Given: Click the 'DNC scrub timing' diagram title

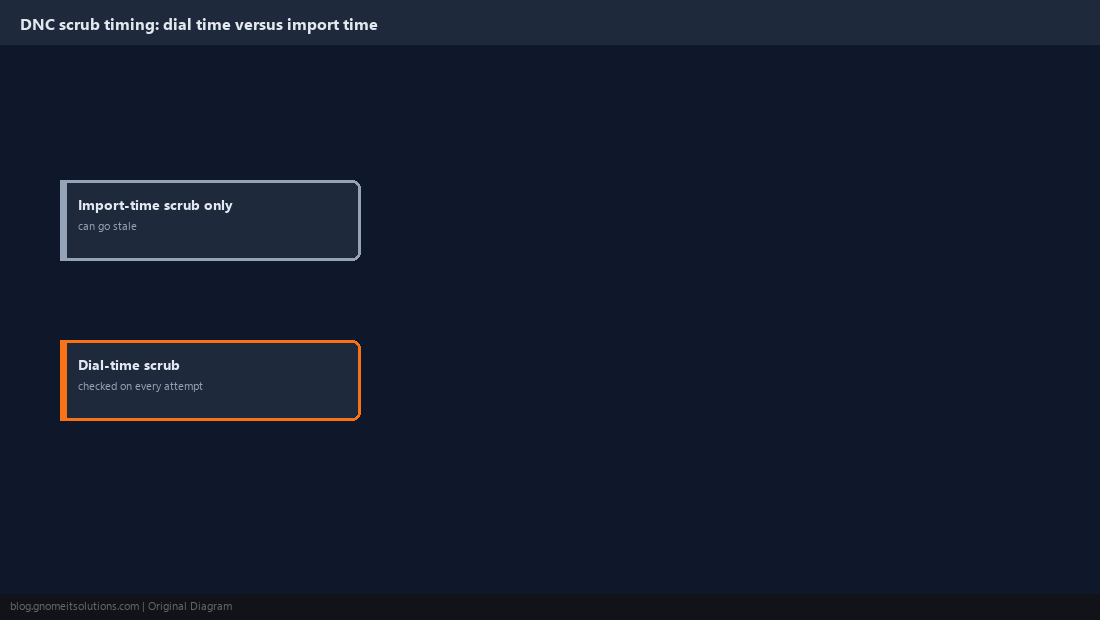Looking at the screenshot, I should pyautogui.click(x=199, y=25).
